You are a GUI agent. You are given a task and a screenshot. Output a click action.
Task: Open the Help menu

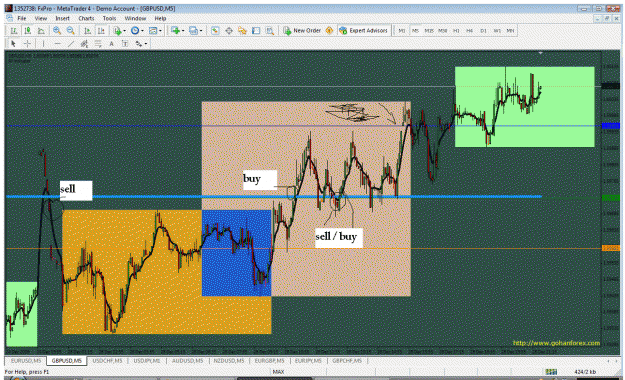[160, 18]
